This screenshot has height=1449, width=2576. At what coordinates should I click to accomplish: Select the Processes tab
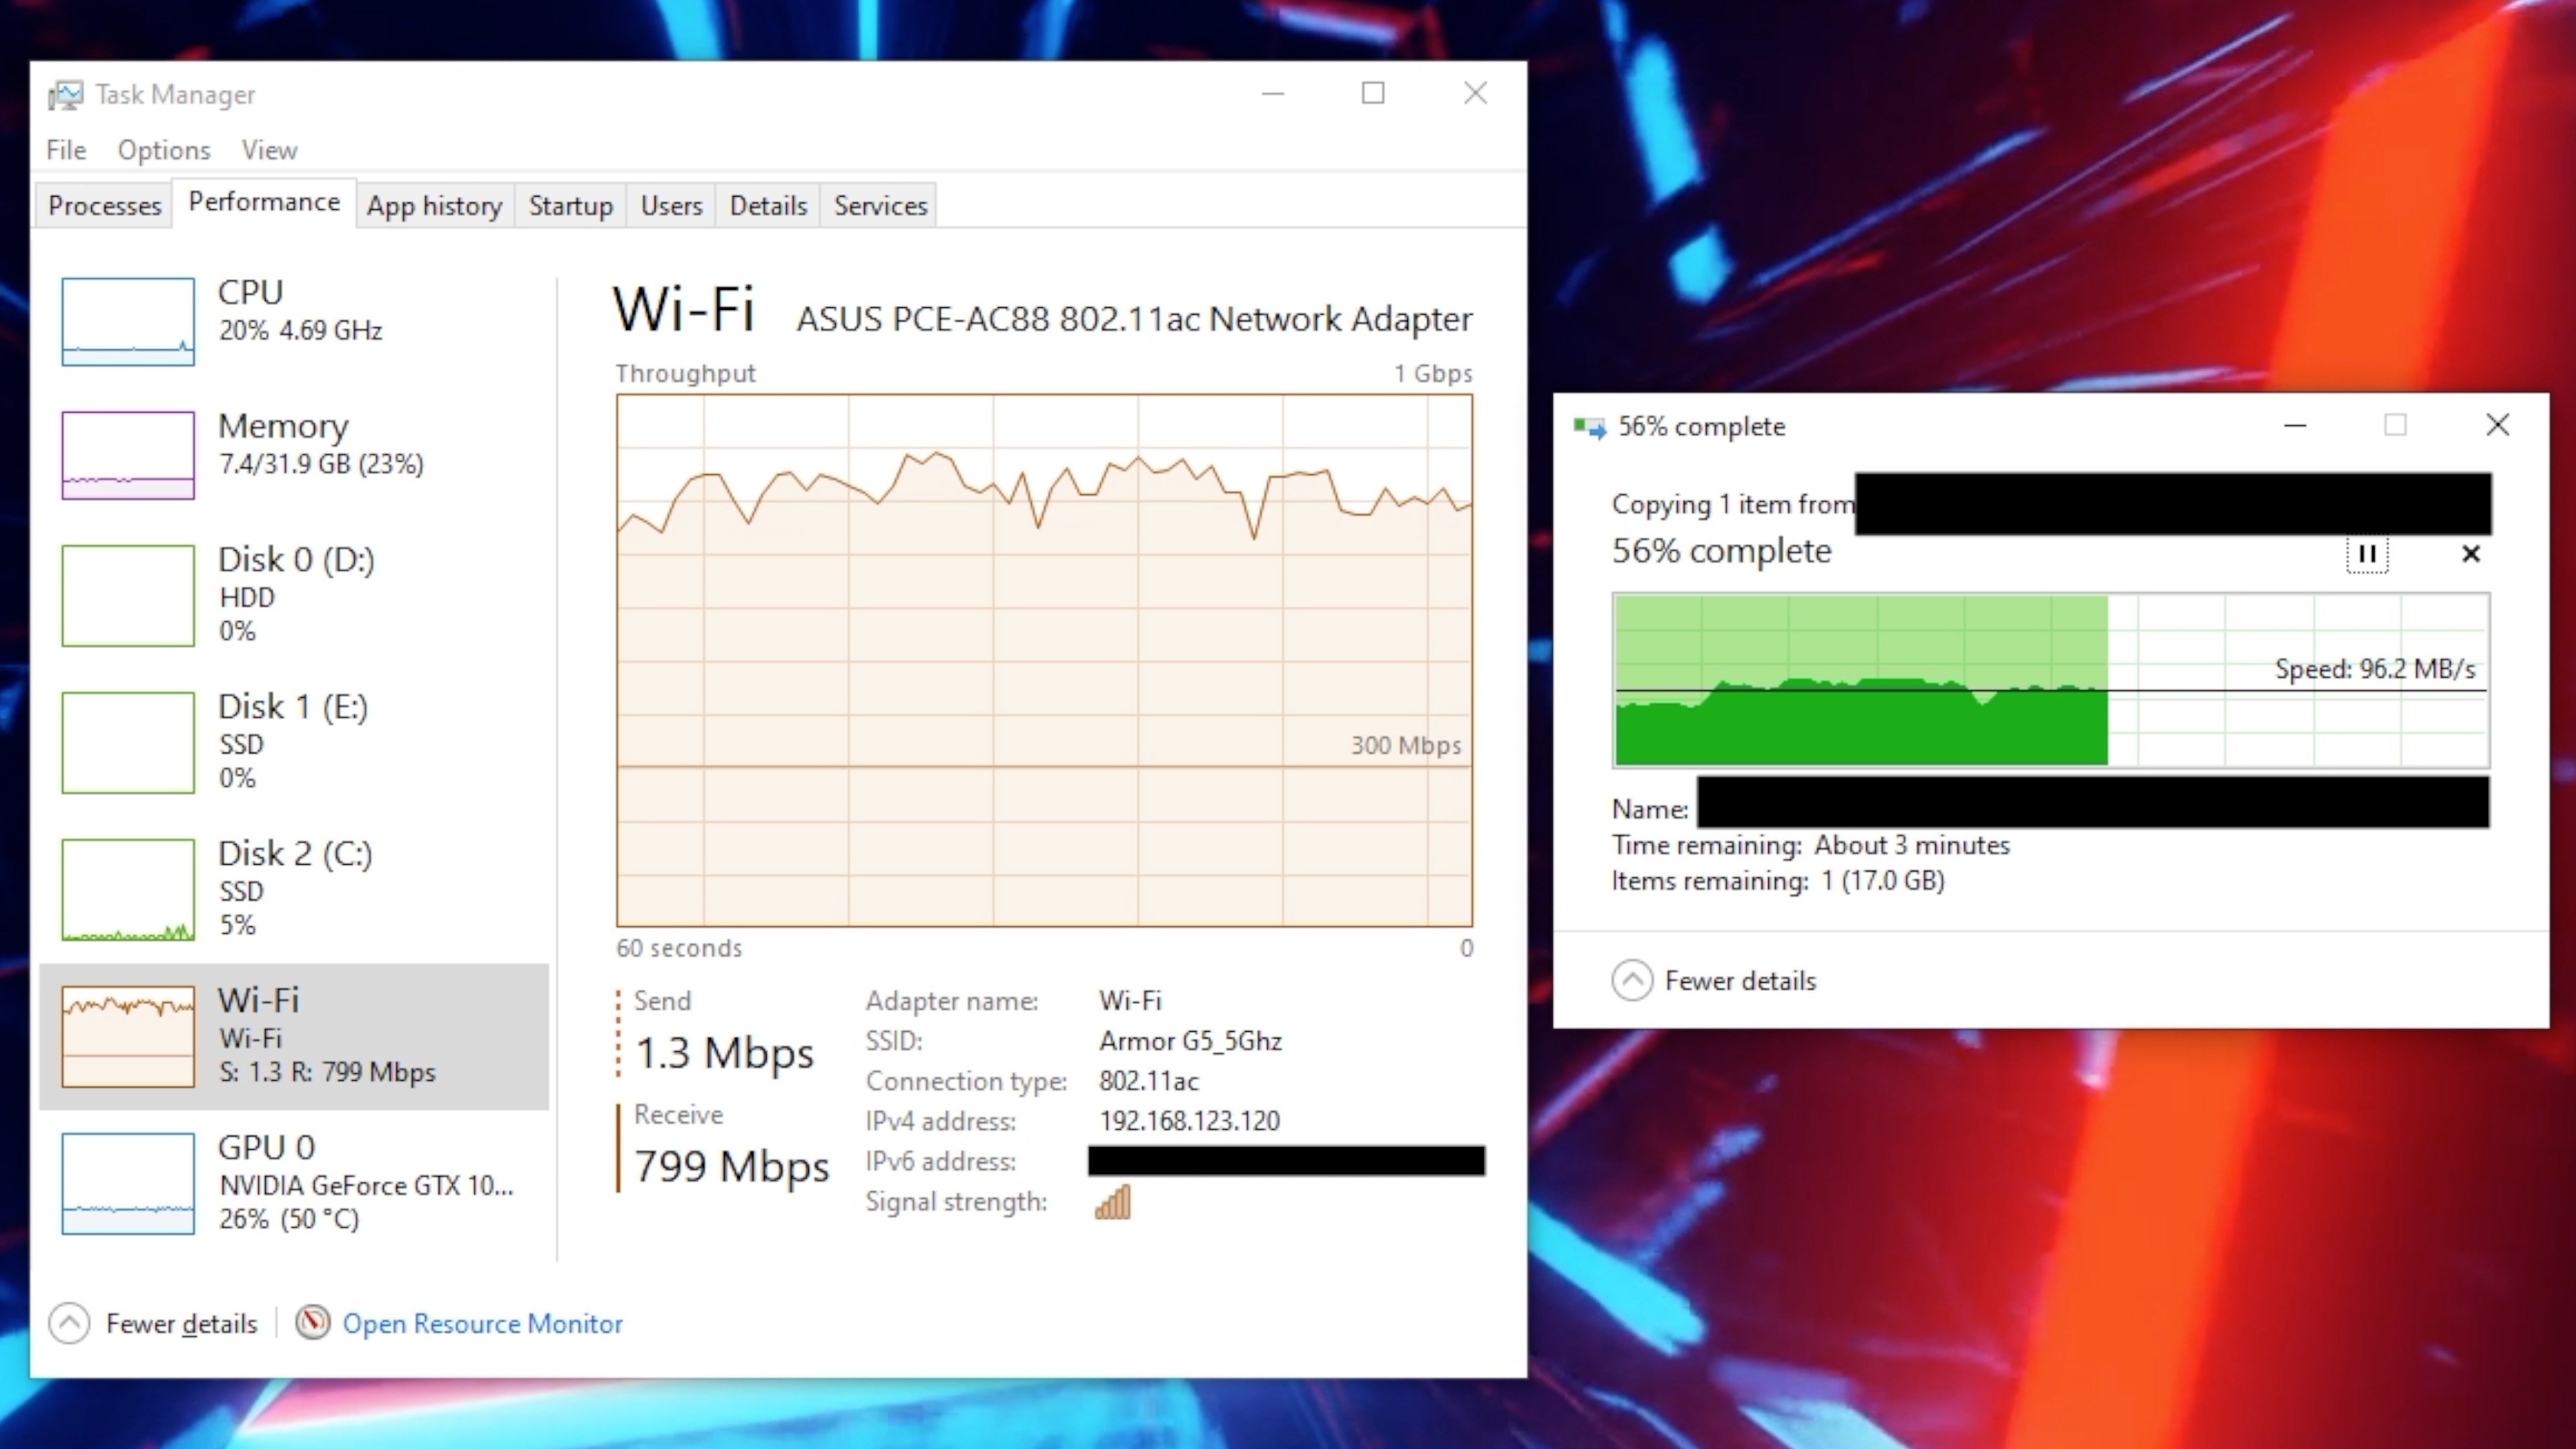(x=103, y=203)
